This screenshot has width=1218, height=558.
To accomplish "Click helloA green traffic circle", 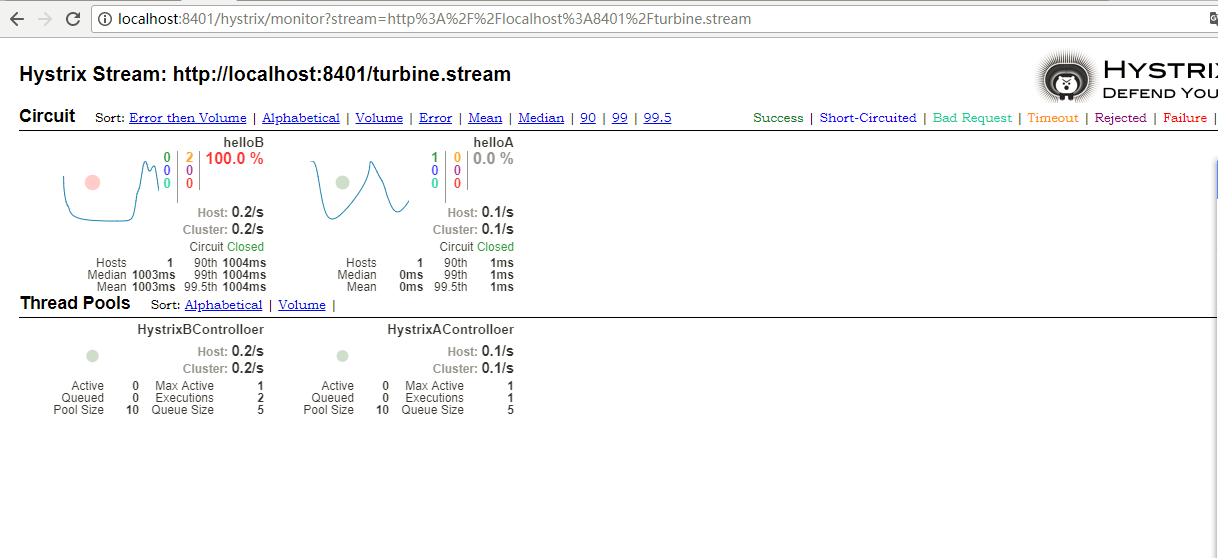I will click(342, 182).
